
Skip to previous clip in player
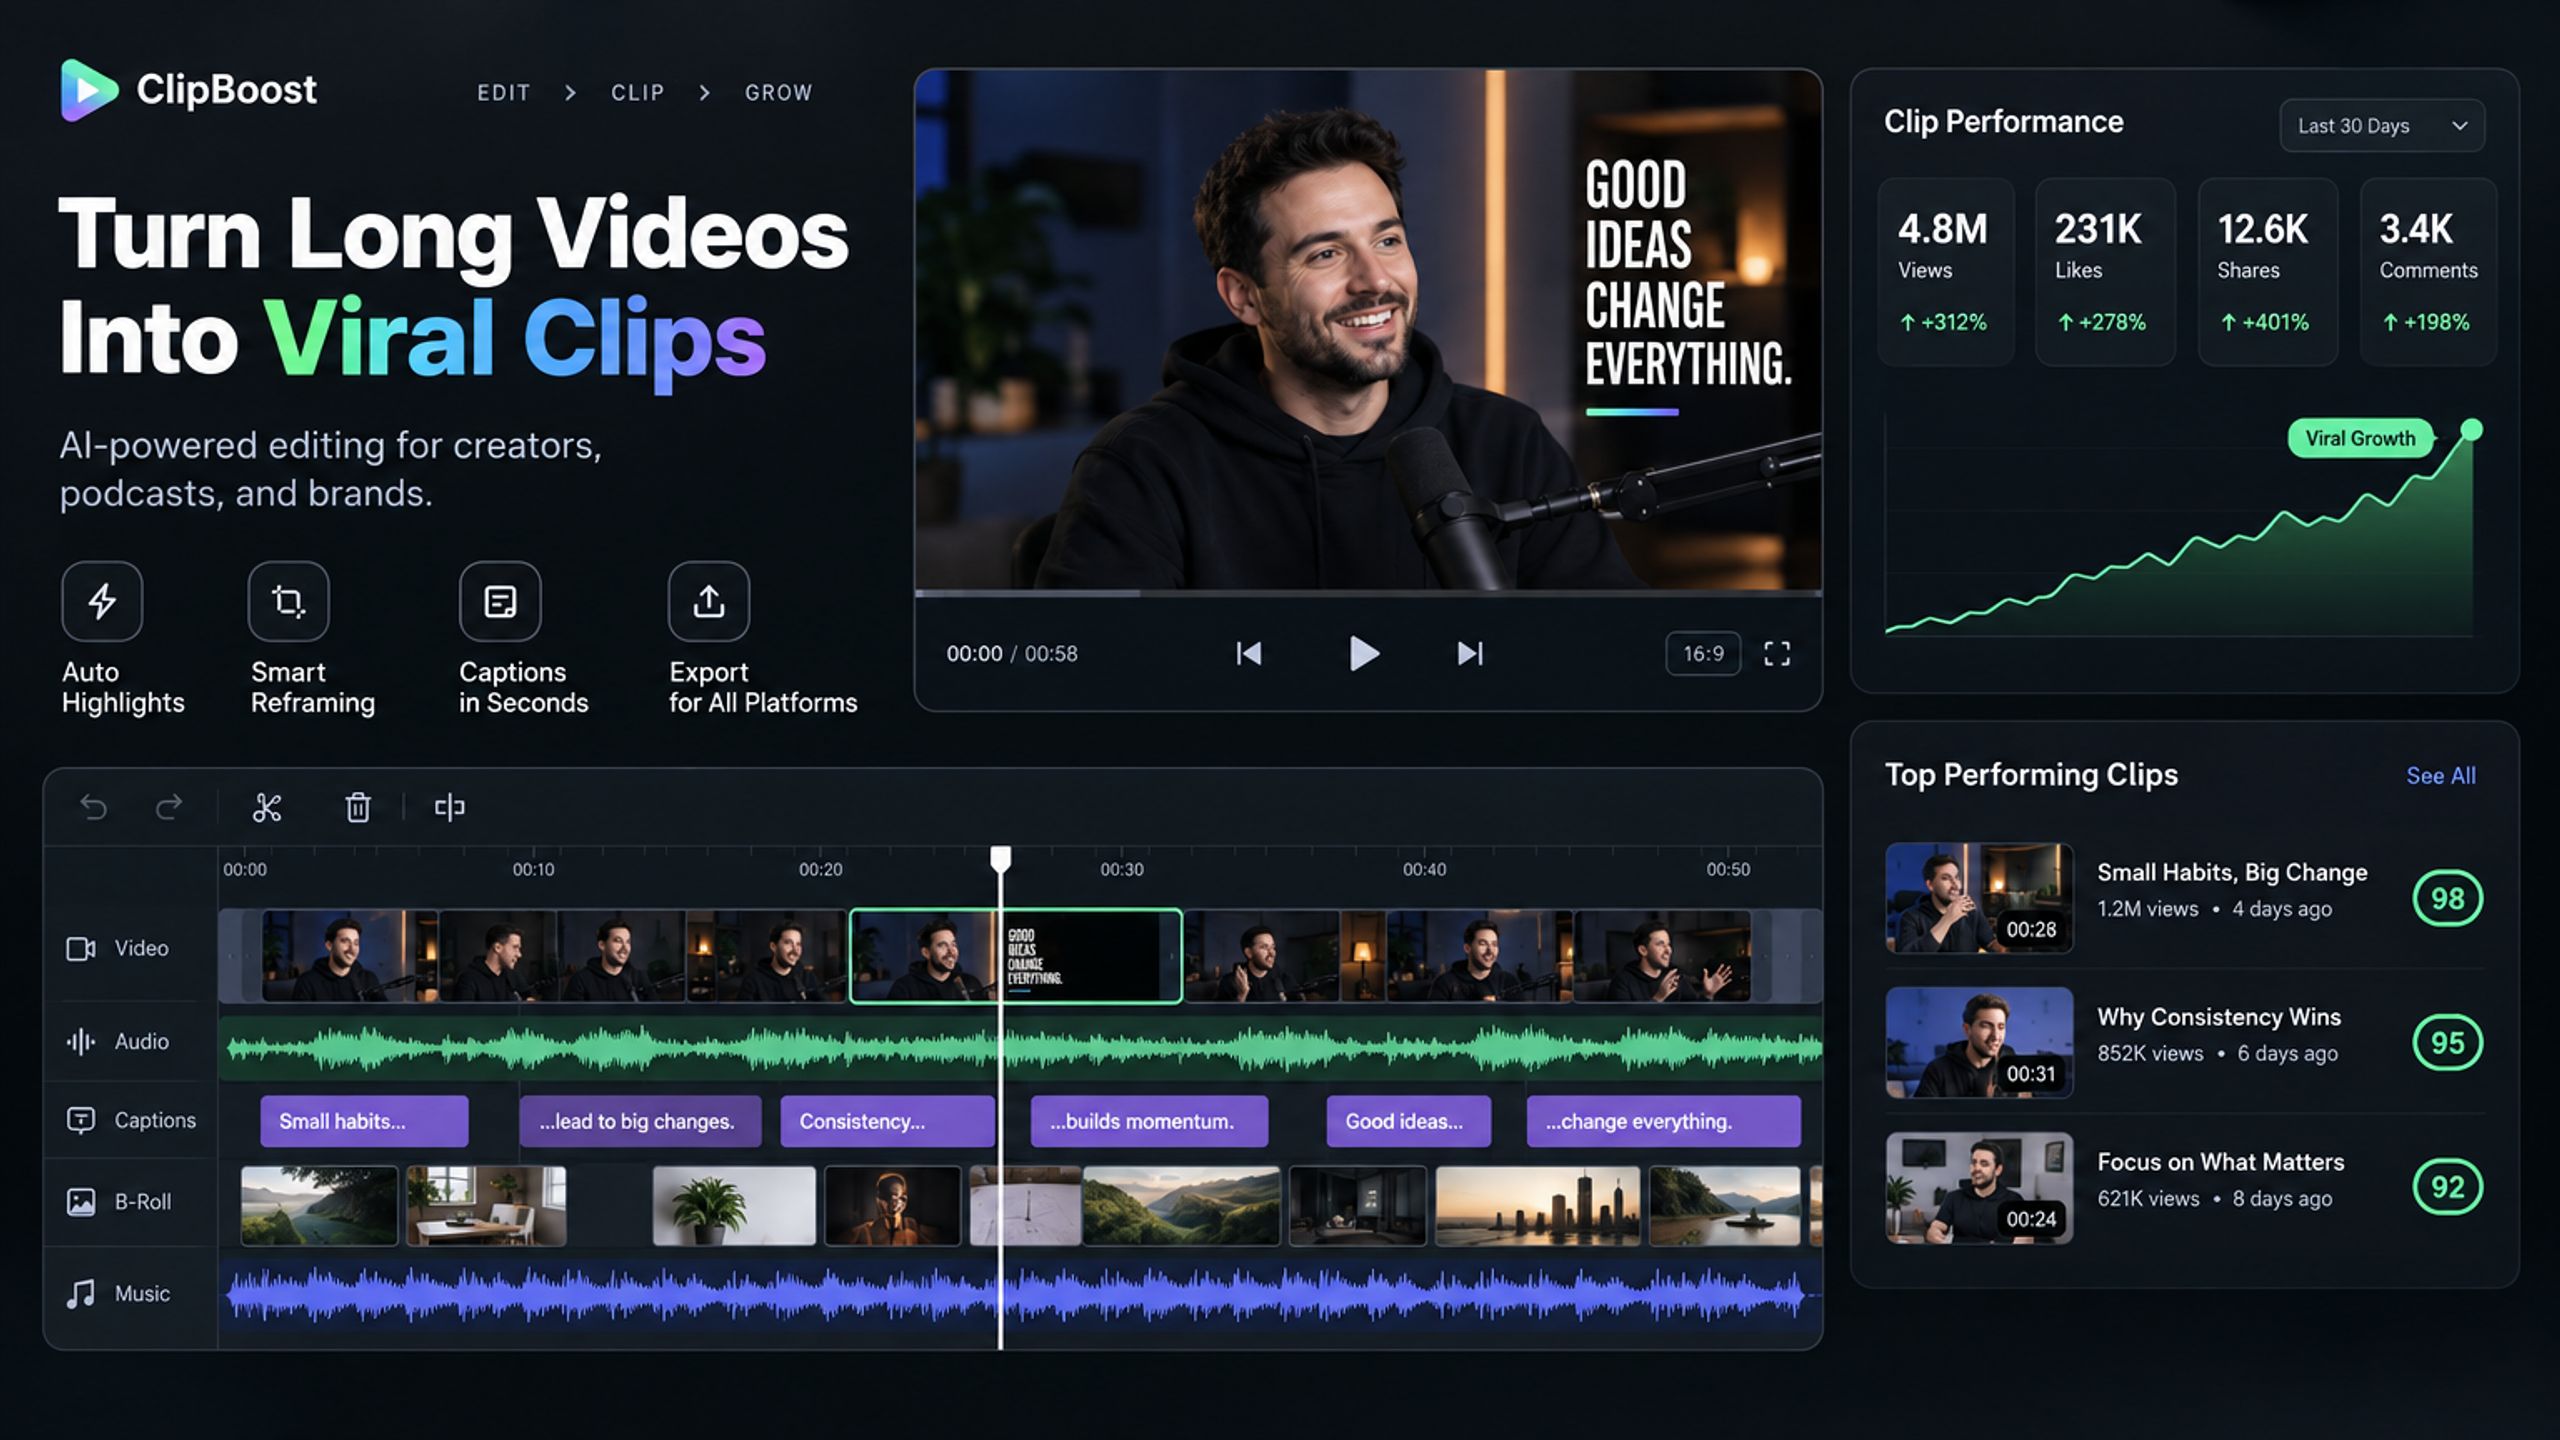coord(1249,654)
